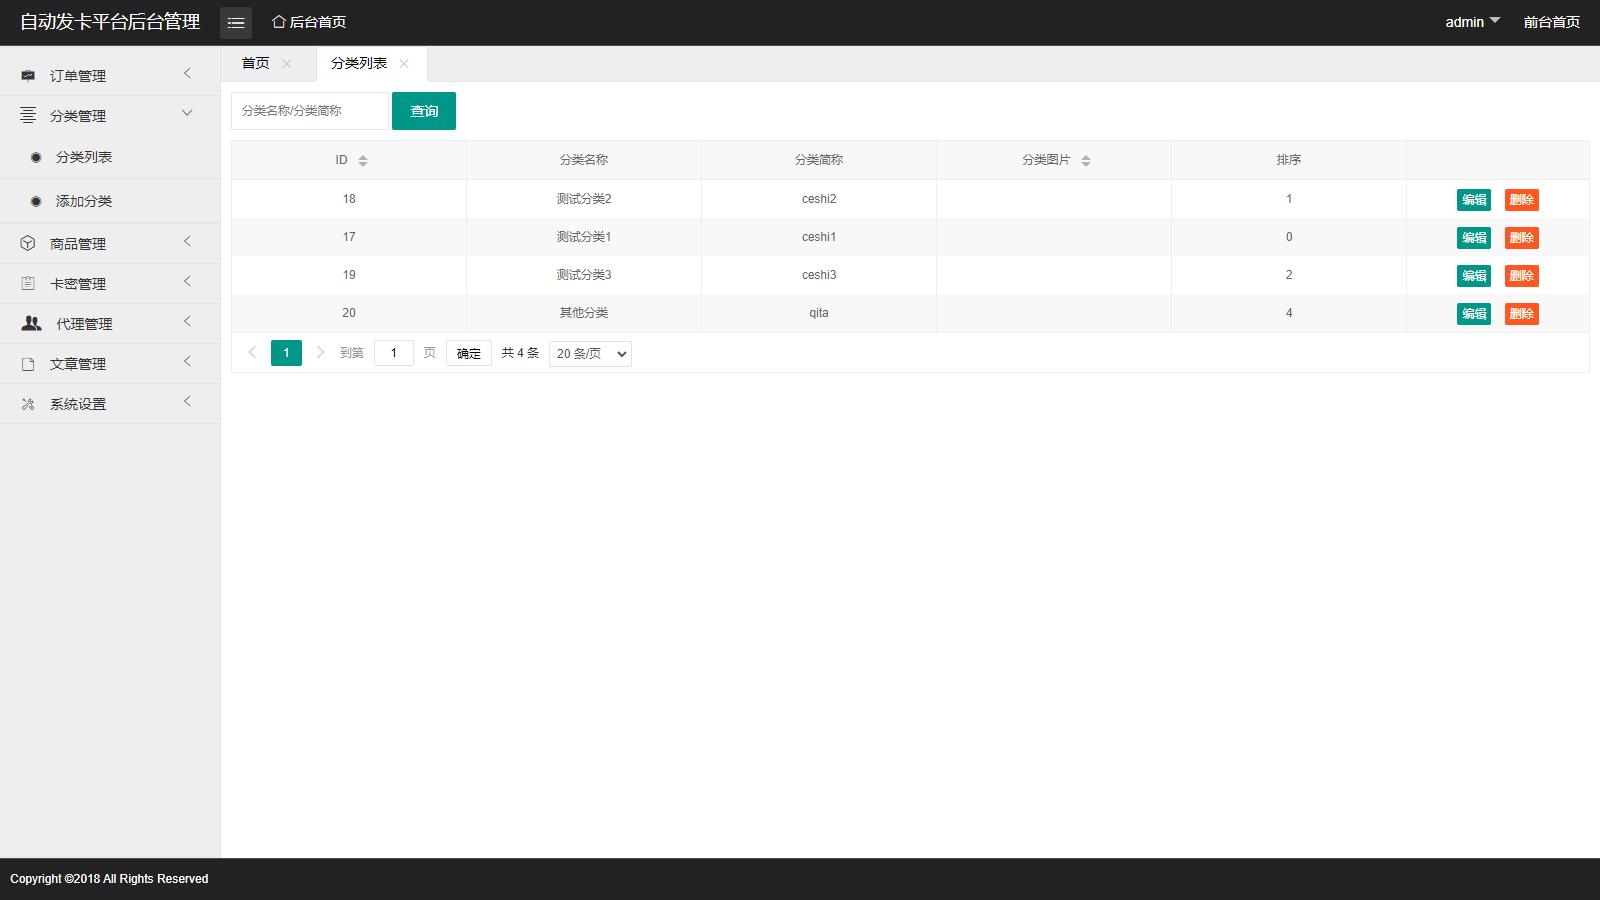Open 添加分类 in the sidebar
Image resolution: width=1600 pixels, height=900 pixels.
(x=84, y=201)
